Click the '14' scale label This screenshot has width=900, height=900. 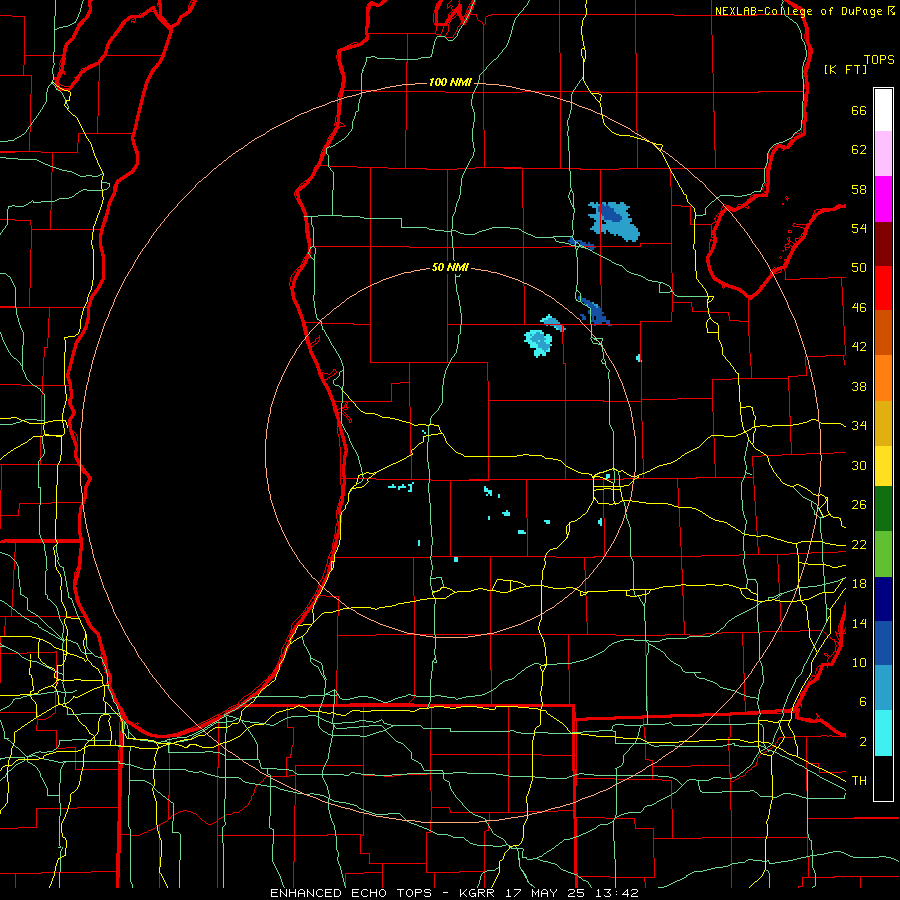pos(859,623)
